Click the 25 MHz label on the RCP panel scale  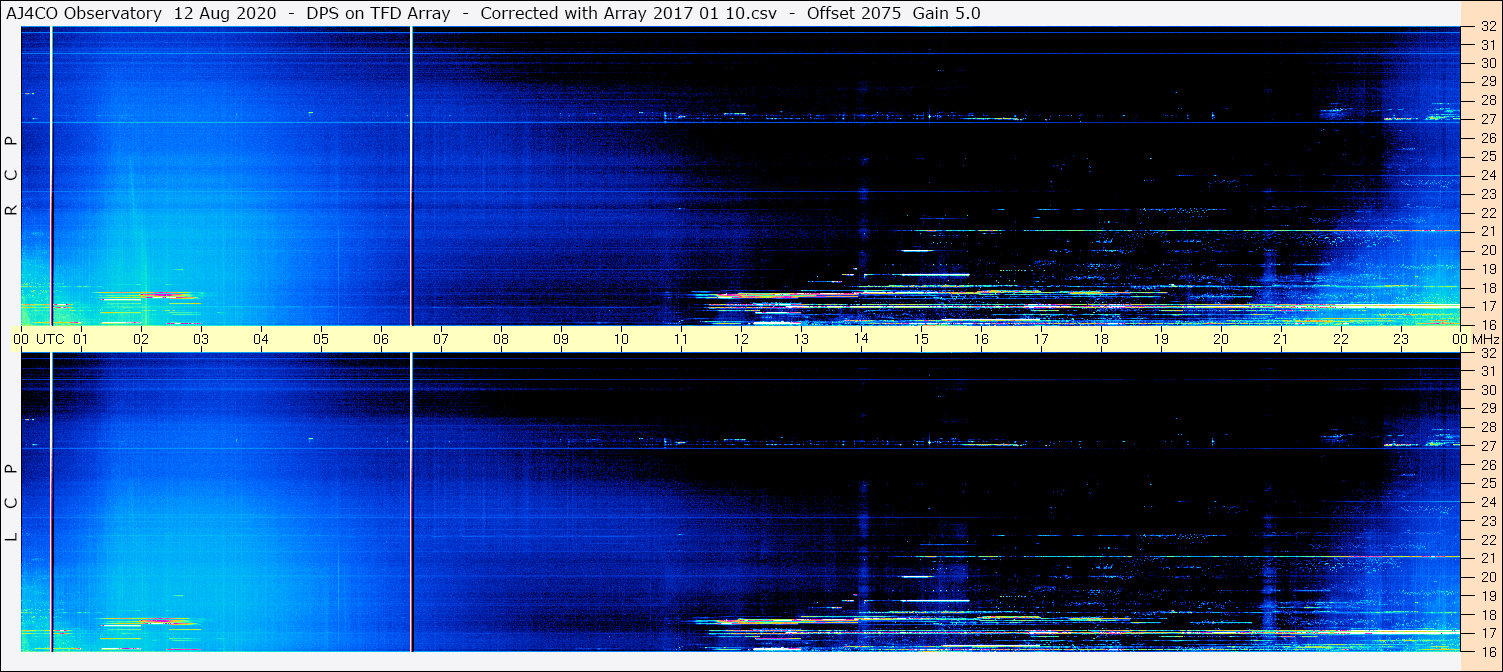[1487, 156]
